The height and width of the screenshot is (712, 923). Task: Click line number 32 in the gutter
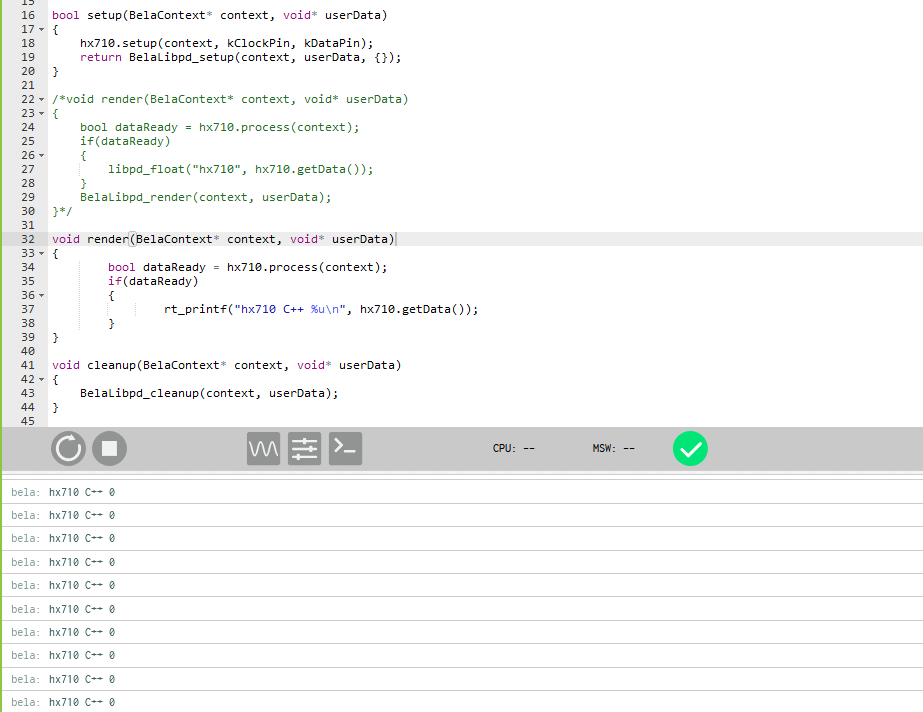[27, 240]
